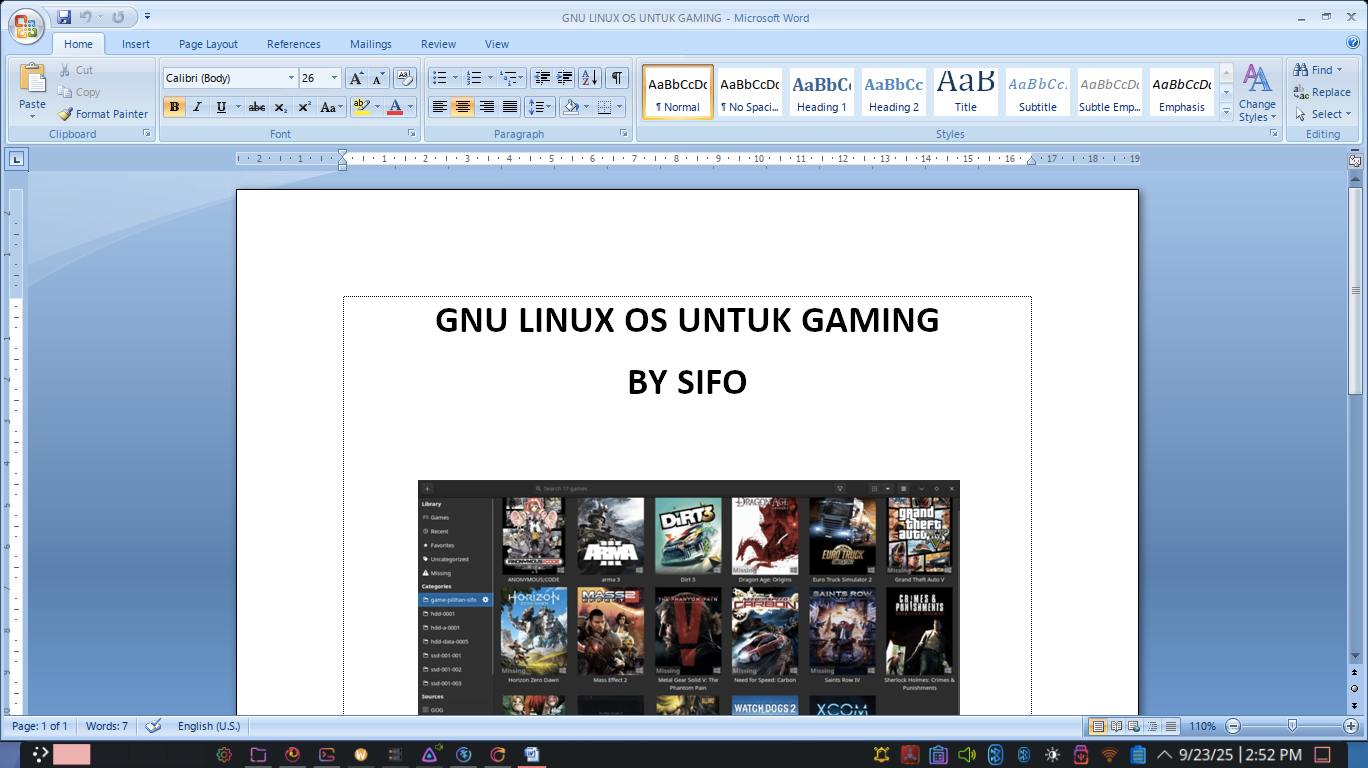Open the Page Layout tab
The image size is (1368, 768).
tap(208, 44)
